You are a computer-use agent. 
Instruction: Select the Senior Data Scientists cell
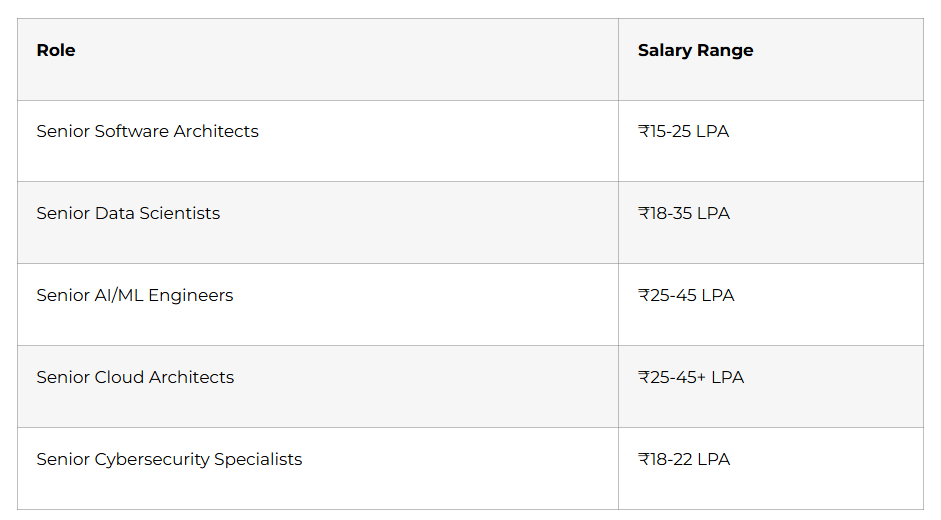click(128, 213)
